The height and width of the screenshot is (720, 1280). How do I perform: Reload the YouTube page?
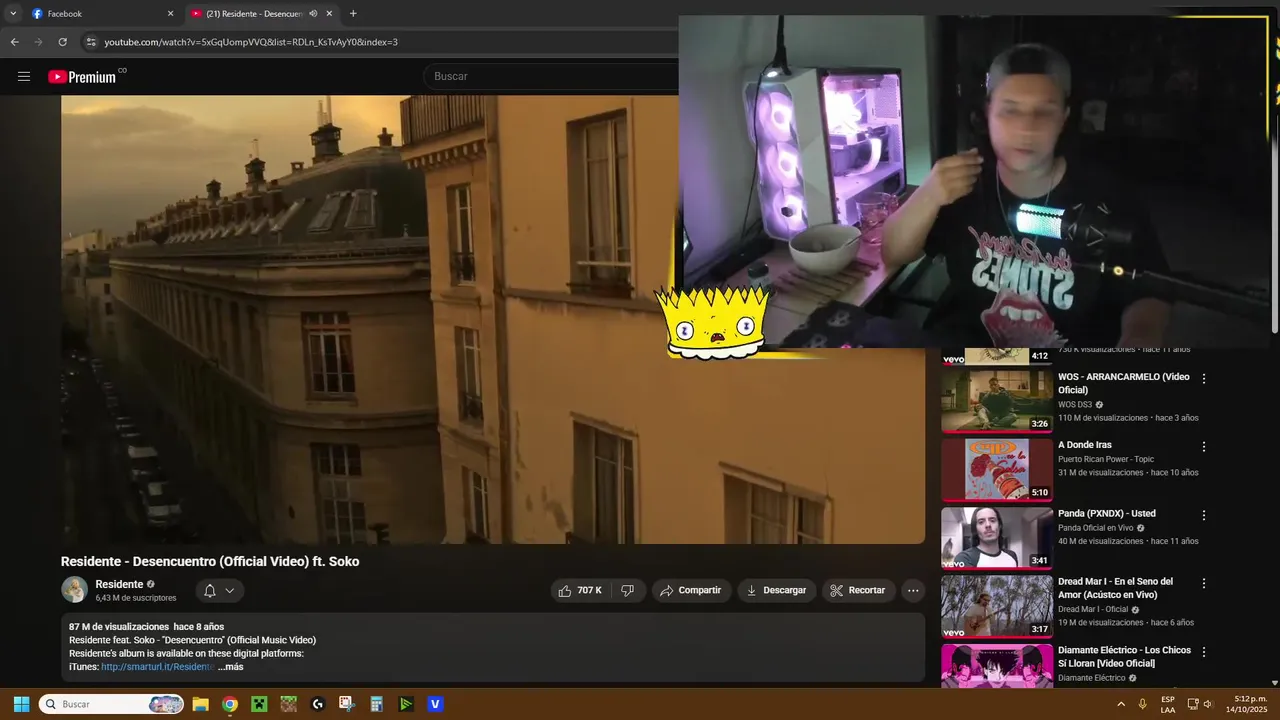click(x=62, y=42)
